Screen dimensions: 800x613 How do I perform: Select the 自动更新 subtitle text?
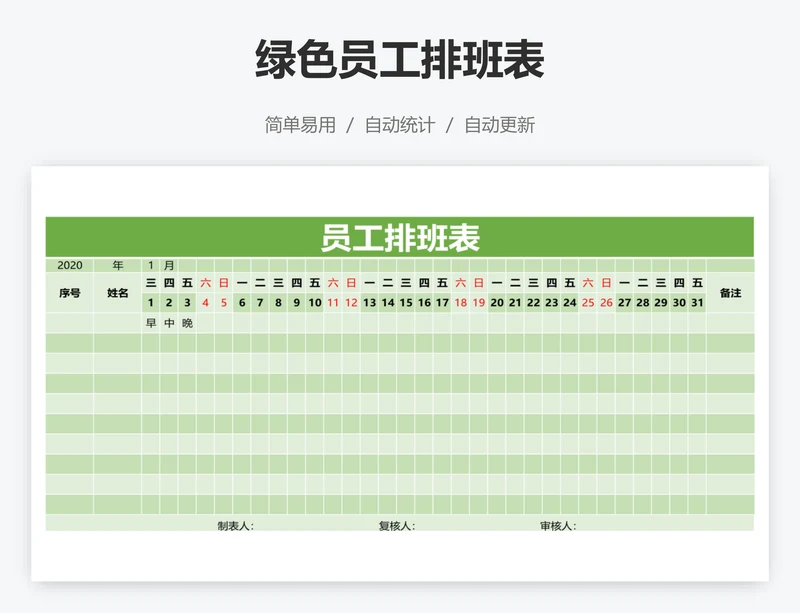click(x=499, y=125)
